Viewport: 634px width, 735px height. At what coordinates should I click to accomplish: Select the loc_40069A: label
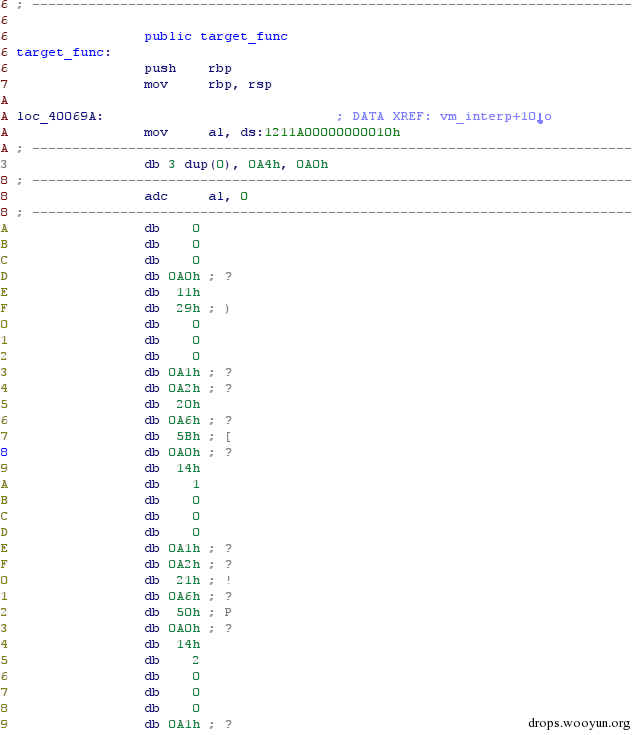click(x=60, y=116)
